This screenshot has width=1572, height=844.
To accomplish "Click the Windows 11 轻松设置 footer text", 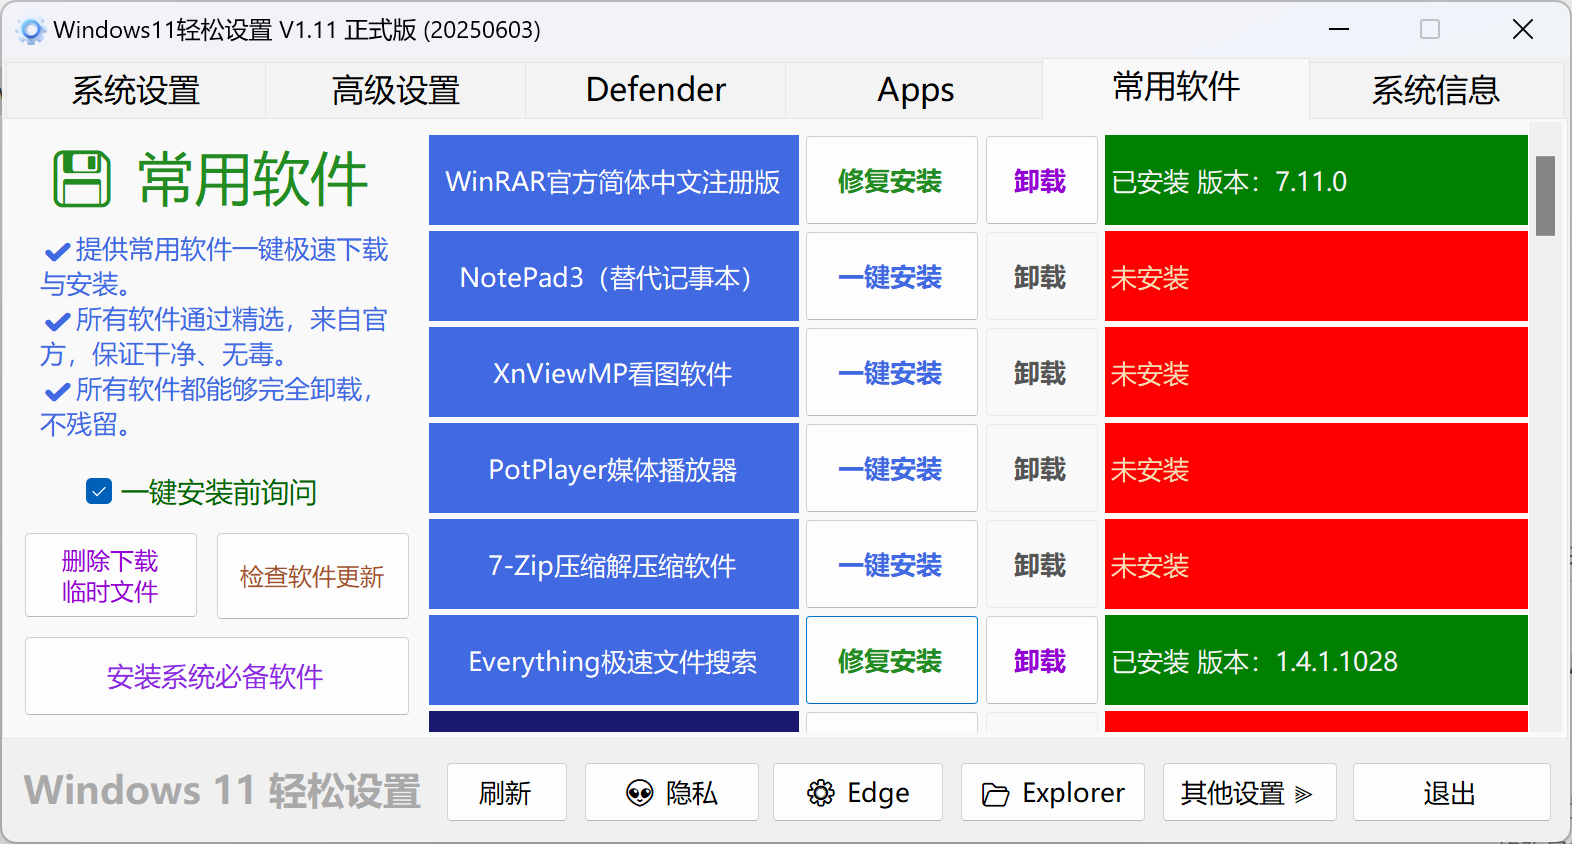I will (x=222, y=790).
